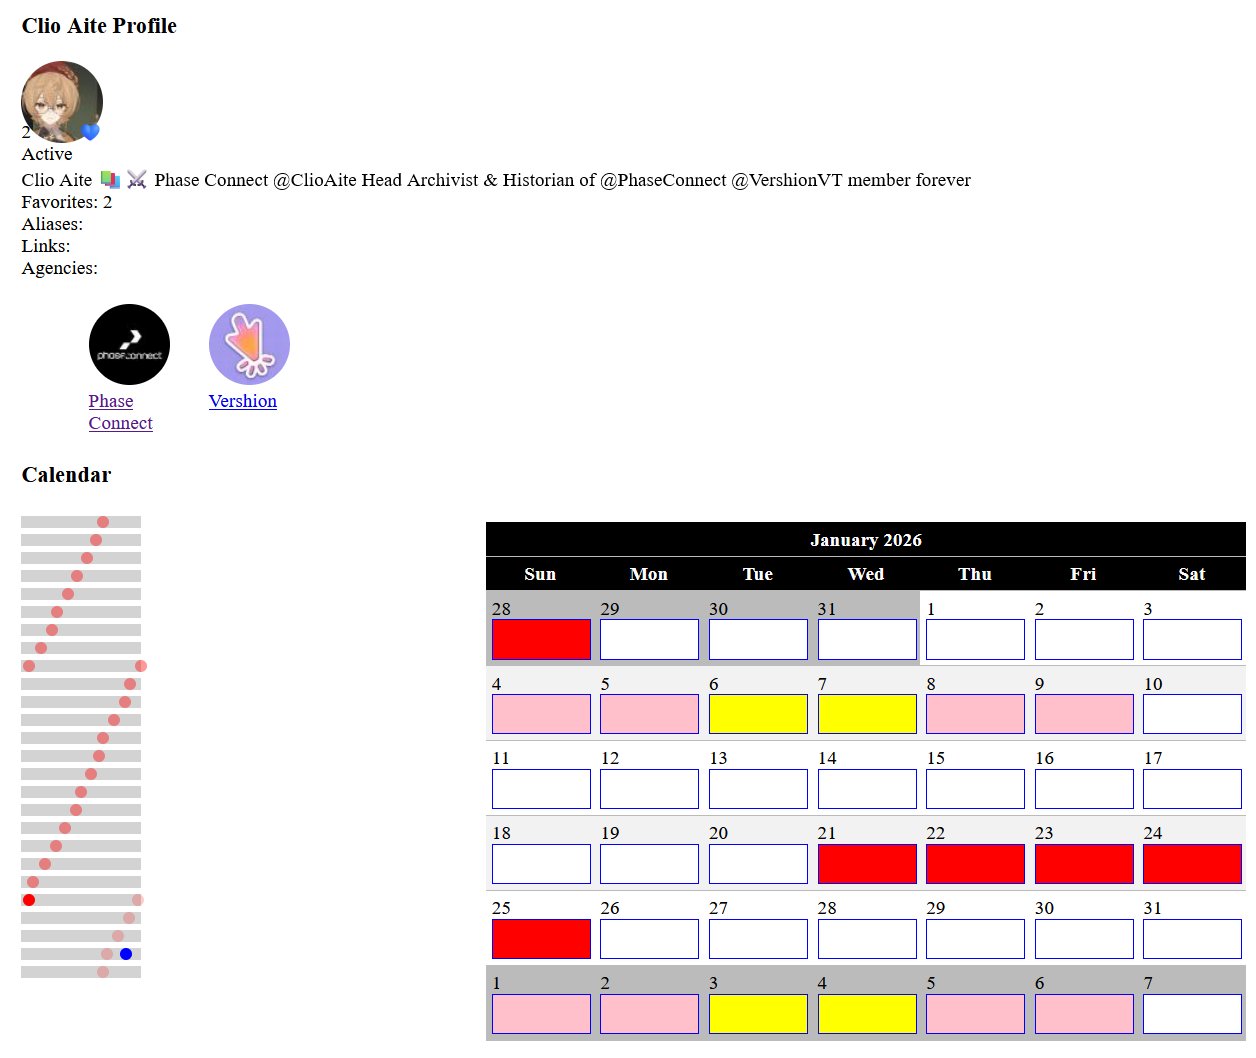Image resolution: width=1256 pixels, height=1058 pixels.
Task: Select the yellow cell for January 6
Action: click(x=758, y=714)
